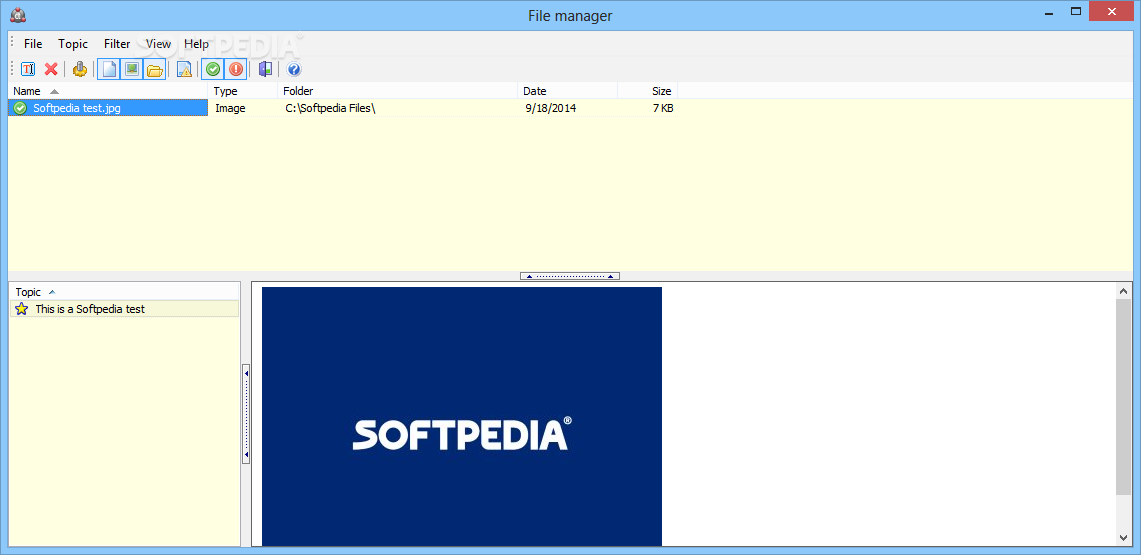Sort by the Type column header
This screenshot has width=1141, height=555.
click(x=243, y=91)
